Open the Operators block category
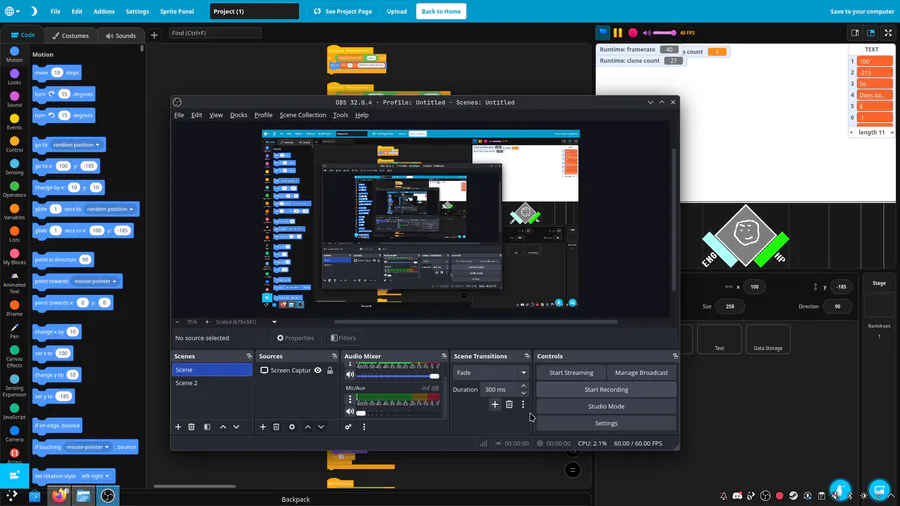The image size is (900, 506). click(14, 189)
